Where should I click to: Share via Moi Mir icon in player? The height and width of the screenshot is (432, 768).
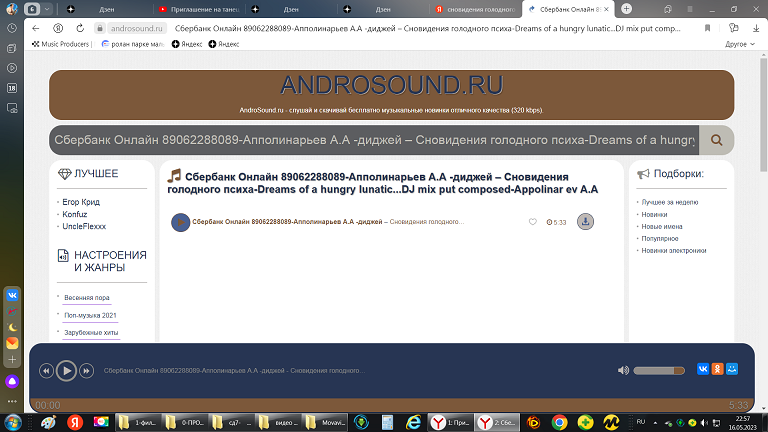pyautogui.click(x=732, y=369)
